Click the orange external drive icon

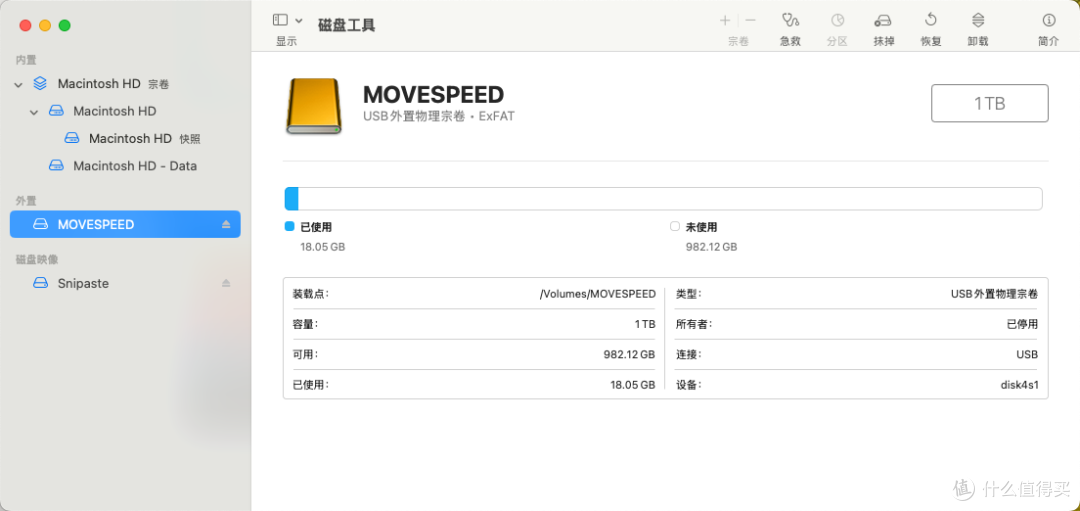[x=314, y=106]
